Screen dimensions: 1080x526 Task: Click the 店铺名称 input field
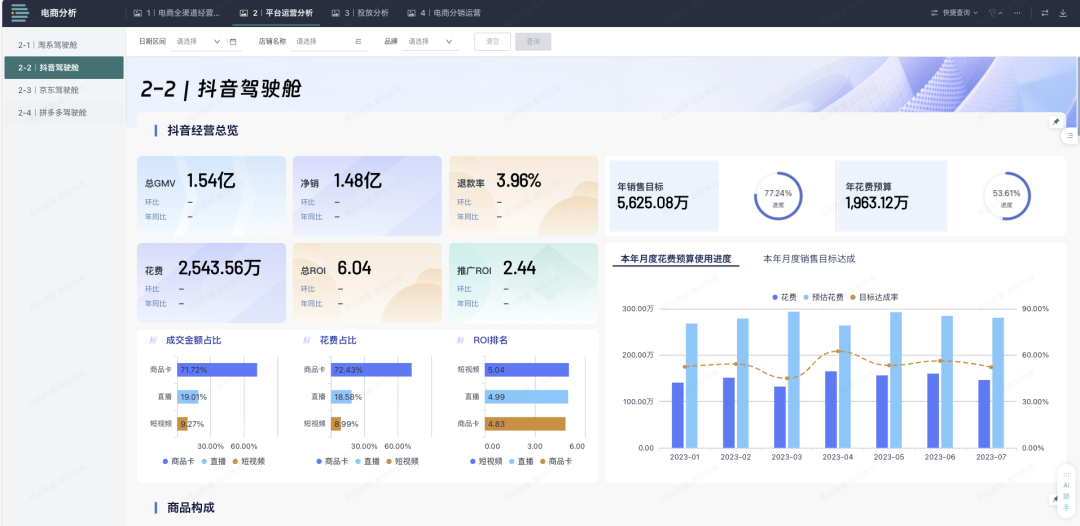coord(327,41)
